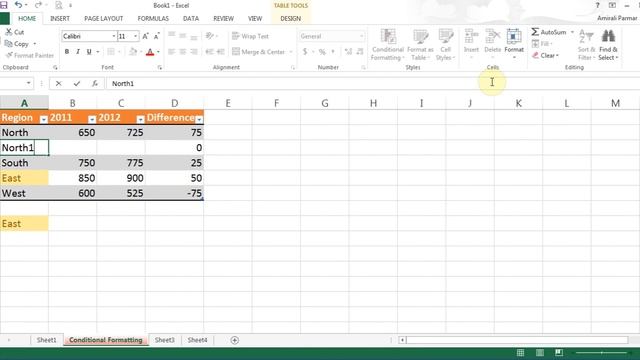Apply Percent style format
The image size is (640, 360).
pos(322,52)
